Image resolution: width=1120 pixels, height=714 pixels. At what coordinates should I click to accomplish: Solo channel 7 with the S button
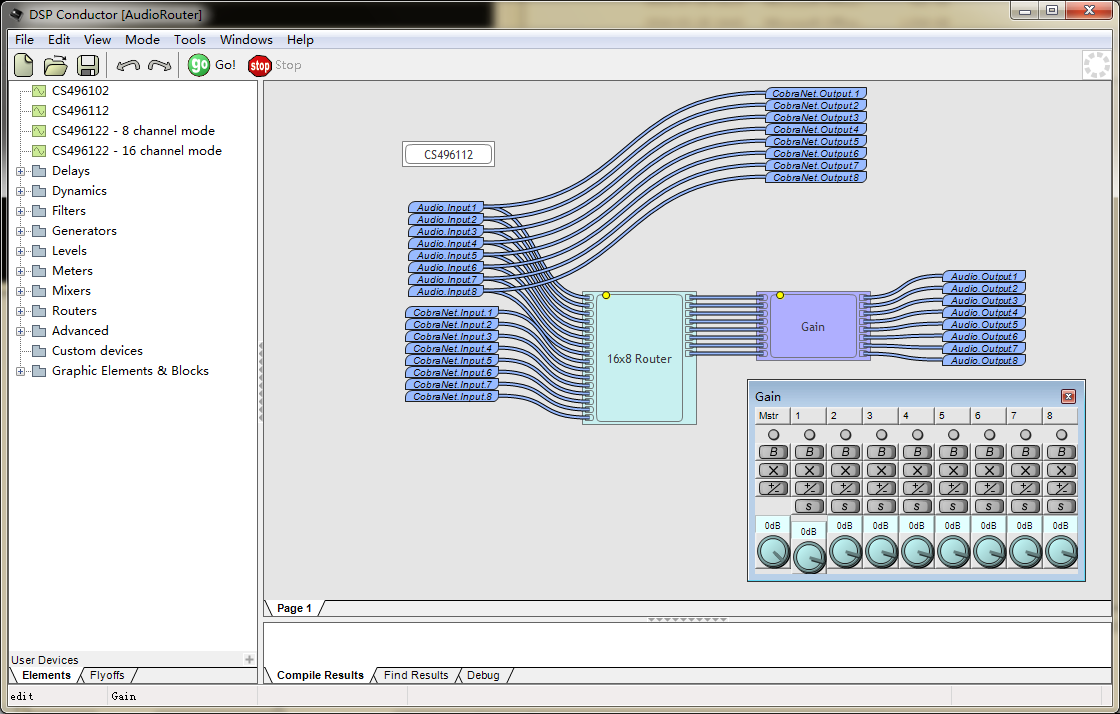point(1025,506)
